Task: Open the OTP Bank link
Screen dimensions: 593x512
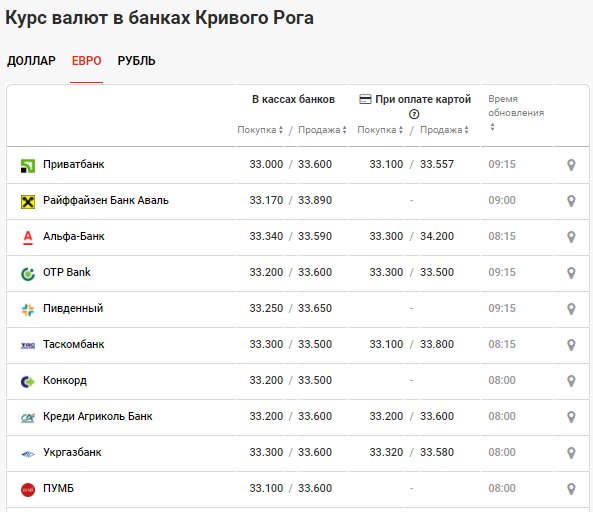Action: point(67,272)
